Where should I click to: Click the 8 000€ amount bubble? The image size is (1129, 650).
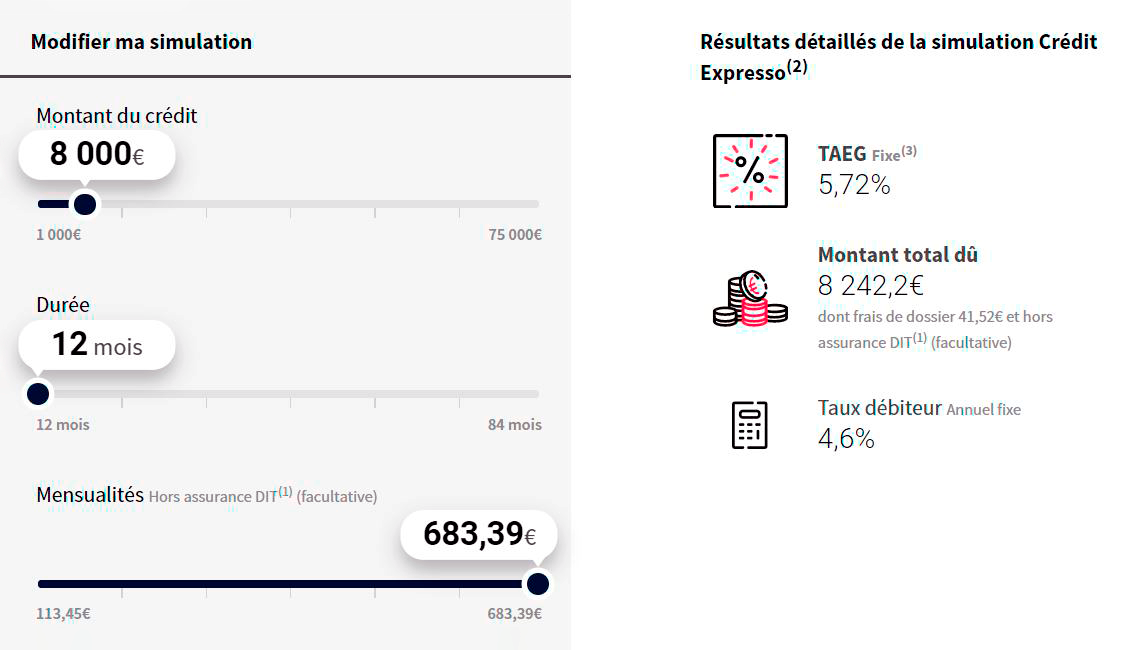[96, 155]
